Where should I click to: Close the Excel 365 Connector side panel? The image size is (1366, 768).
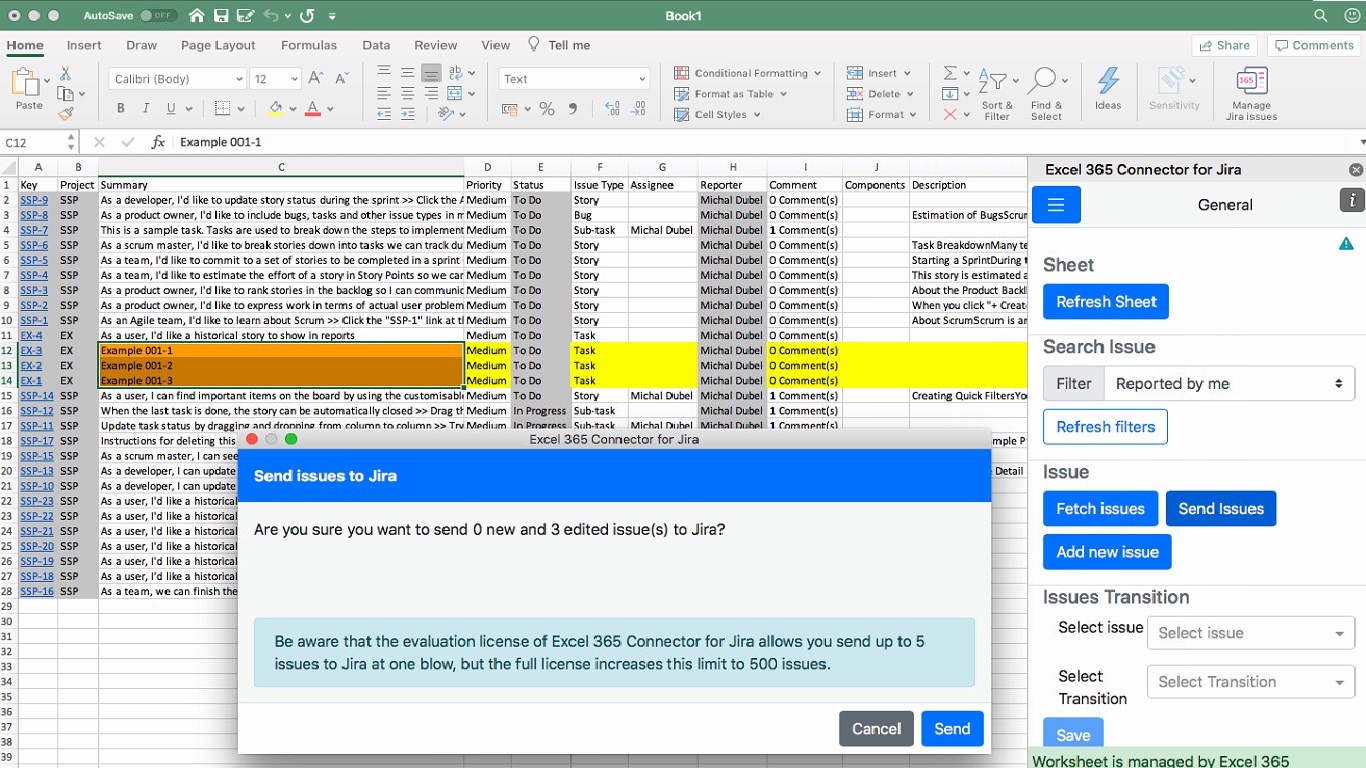pyautogui.click(x=1355, y=170)
